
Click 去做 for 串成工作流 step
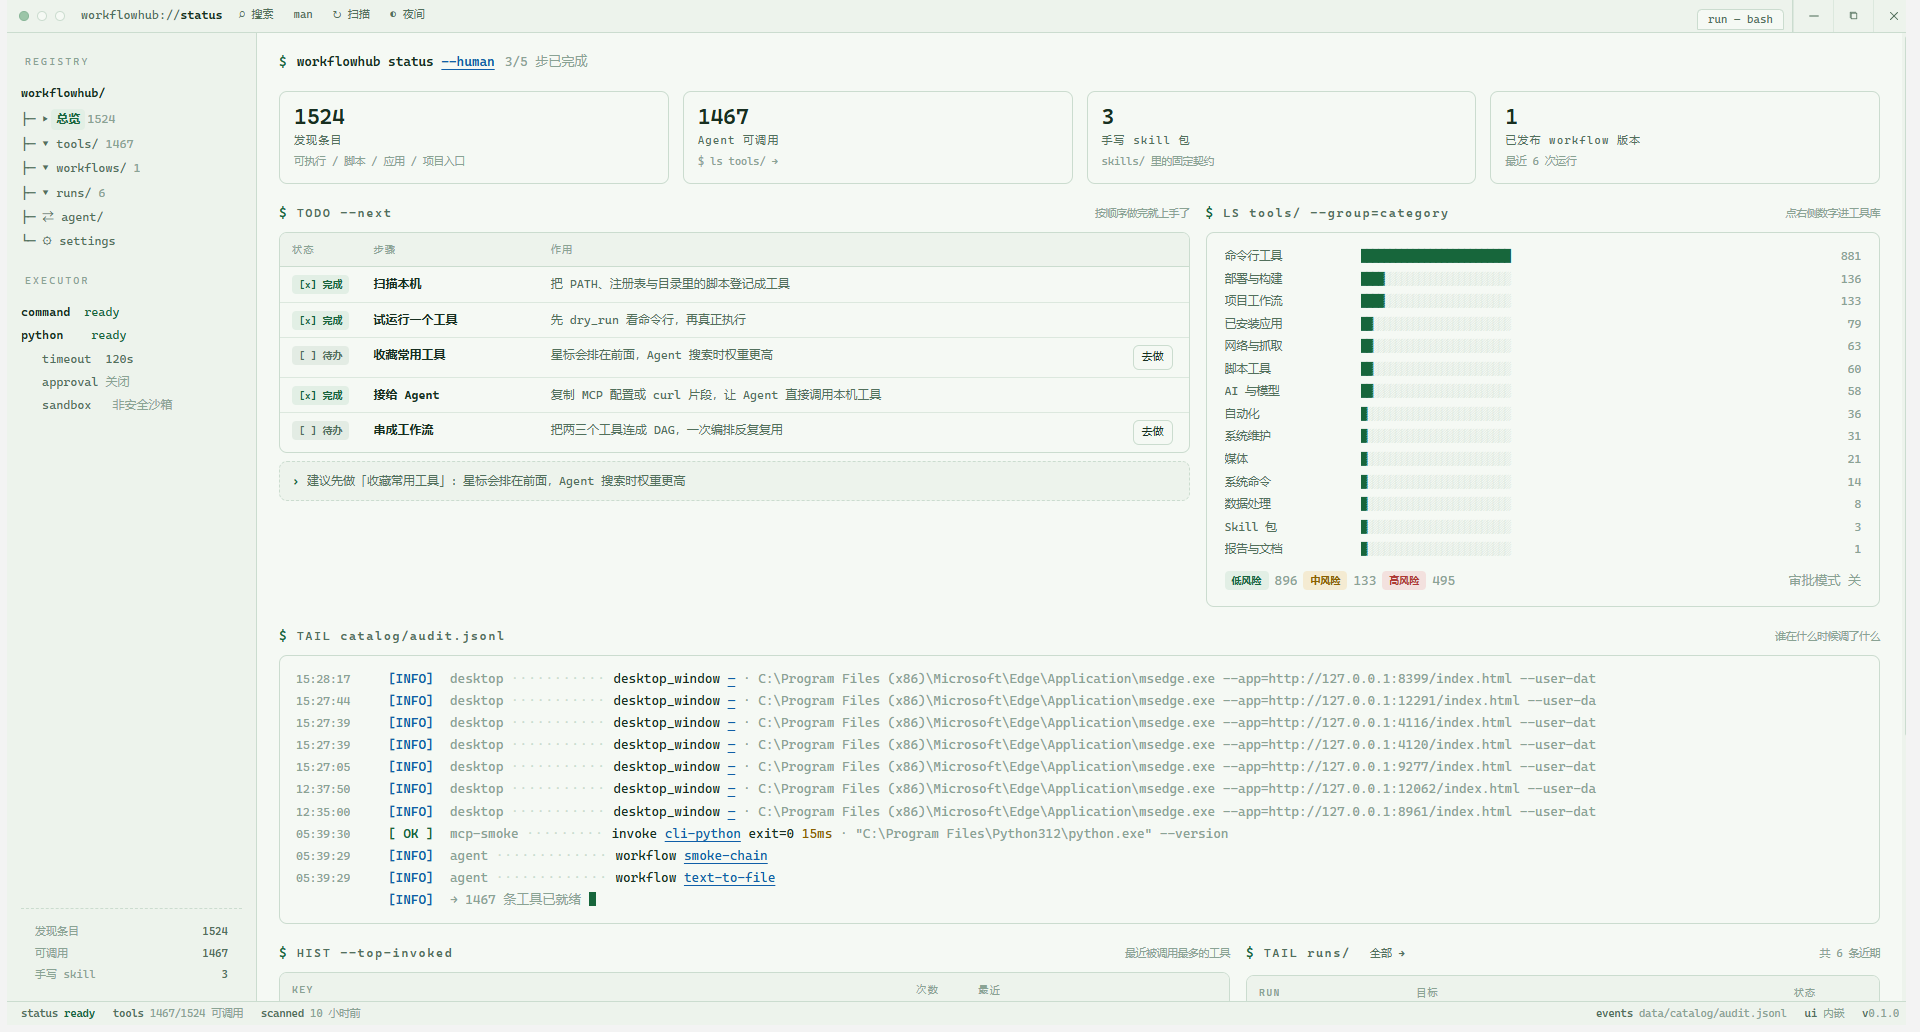[1152, 432]
